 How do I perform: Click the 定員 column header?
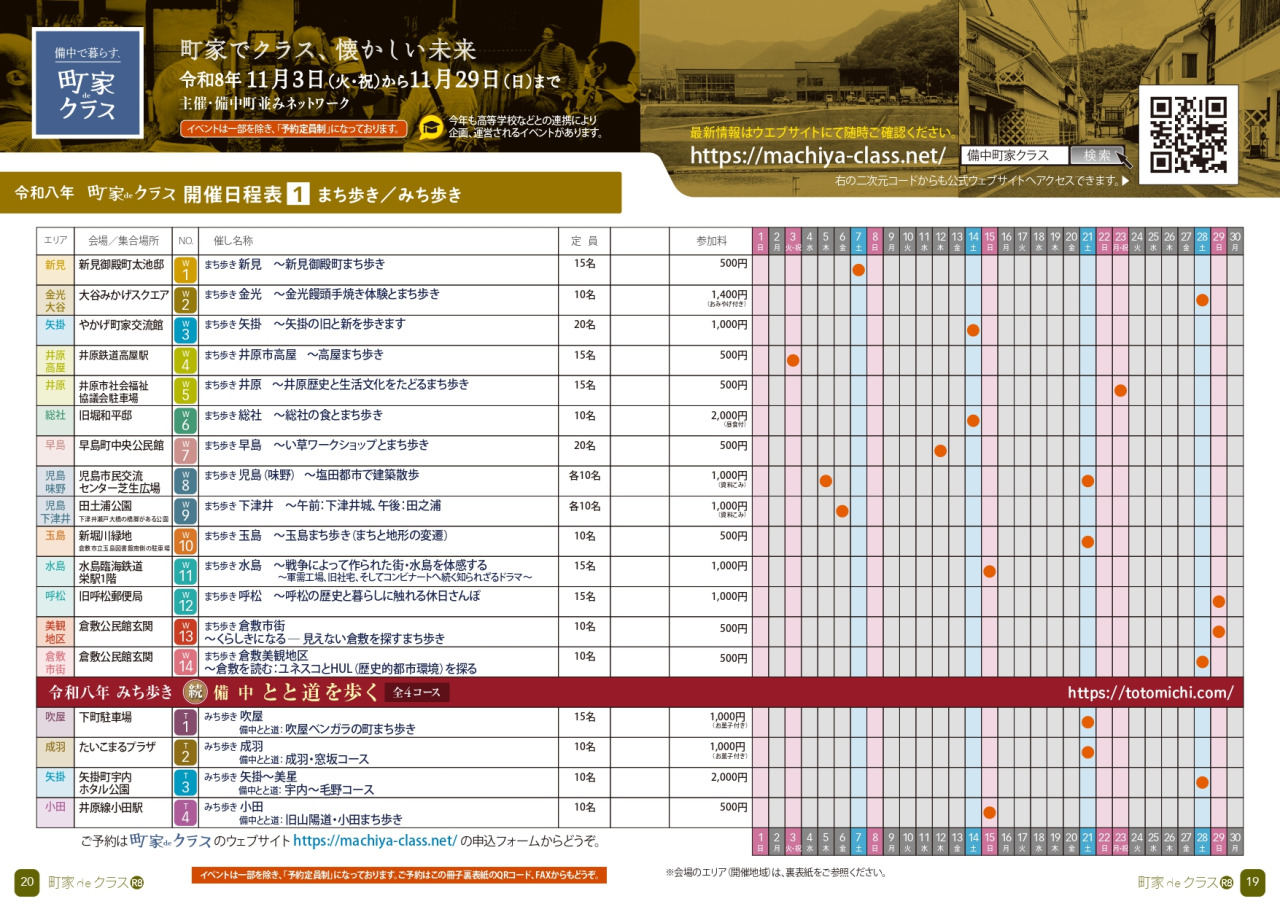point(584,241)
